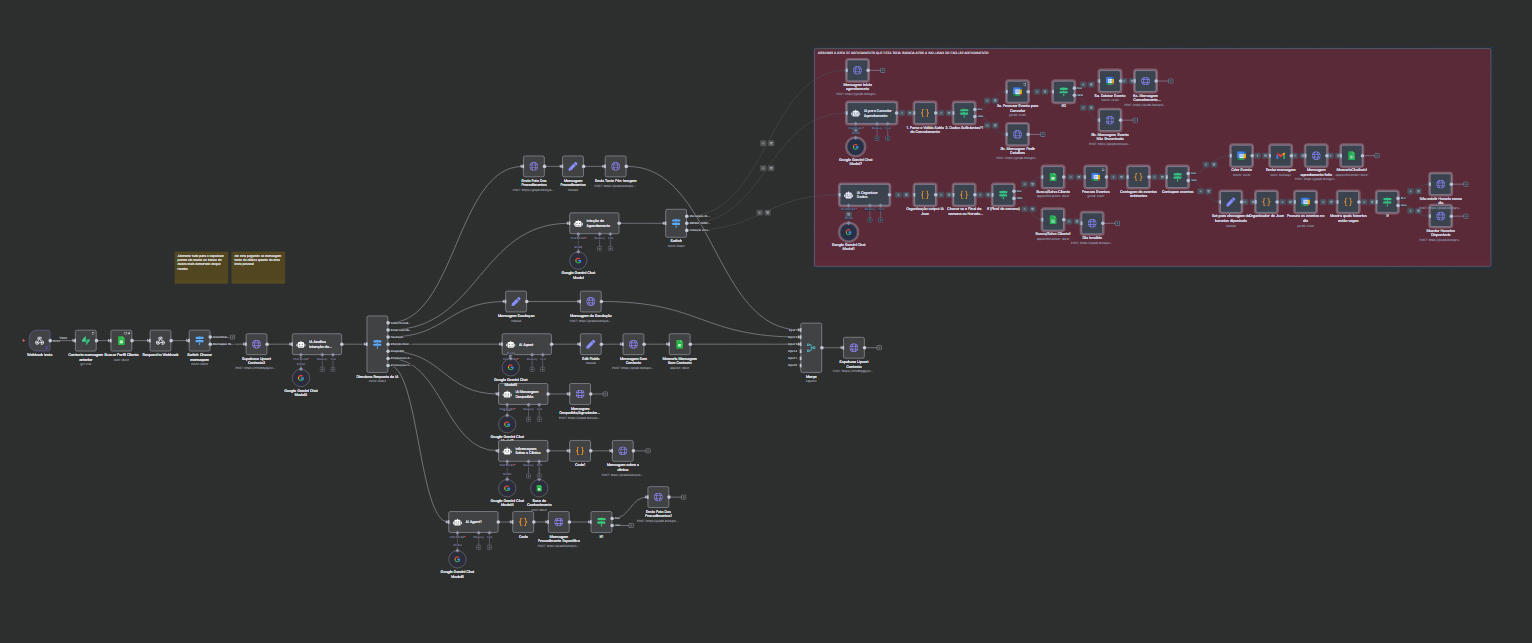Open the green Google Sheets node near Webhook
This screenshot has width=1532, height=643.
121,341
